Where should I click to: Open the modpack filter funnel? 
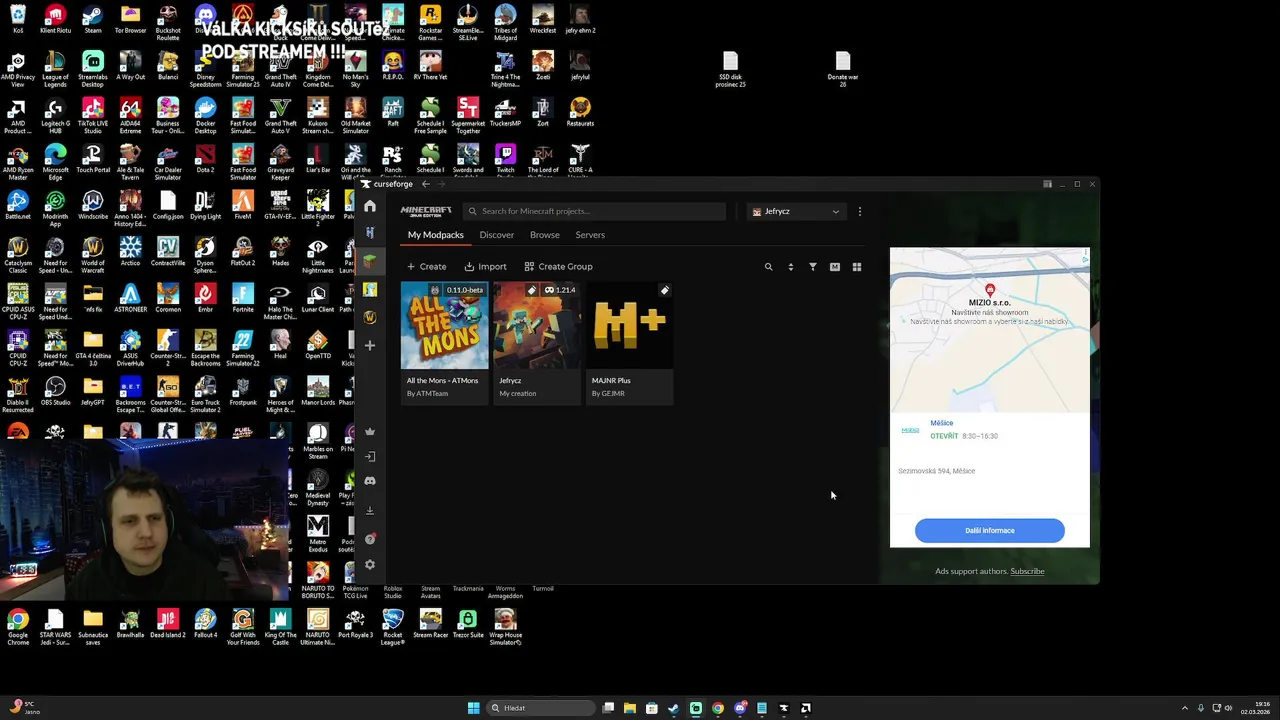pyautogui.click(x=812, y=267)
